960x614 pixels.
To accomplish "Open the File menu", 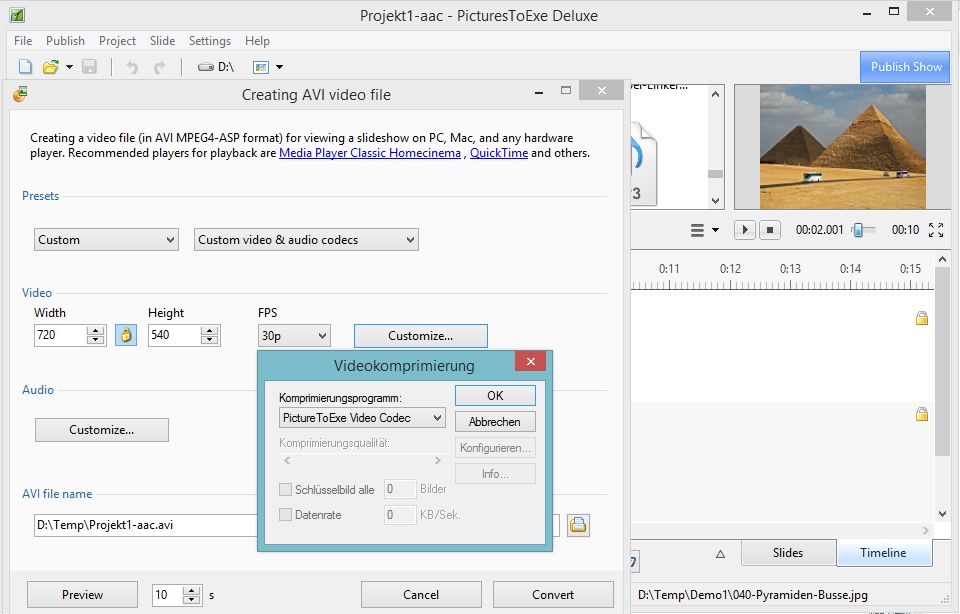I will coord(23,40).
